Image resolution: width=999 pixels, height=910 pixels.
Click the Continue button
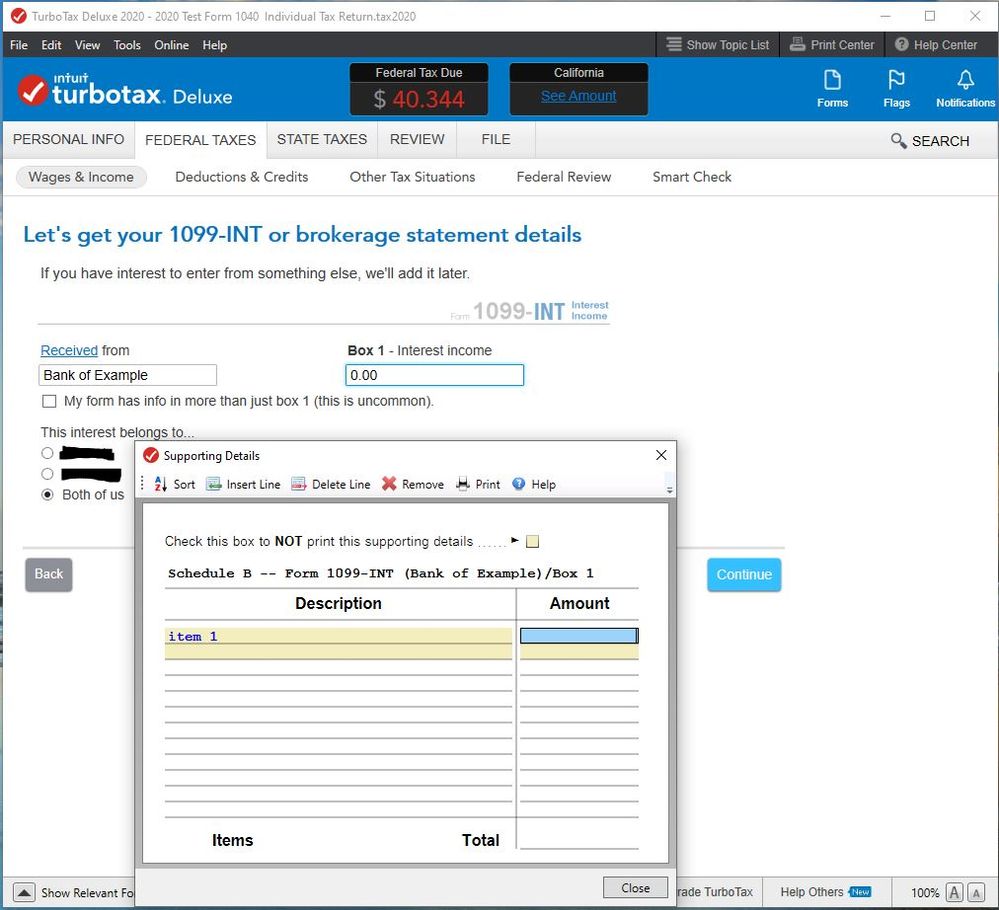(744, 575)
